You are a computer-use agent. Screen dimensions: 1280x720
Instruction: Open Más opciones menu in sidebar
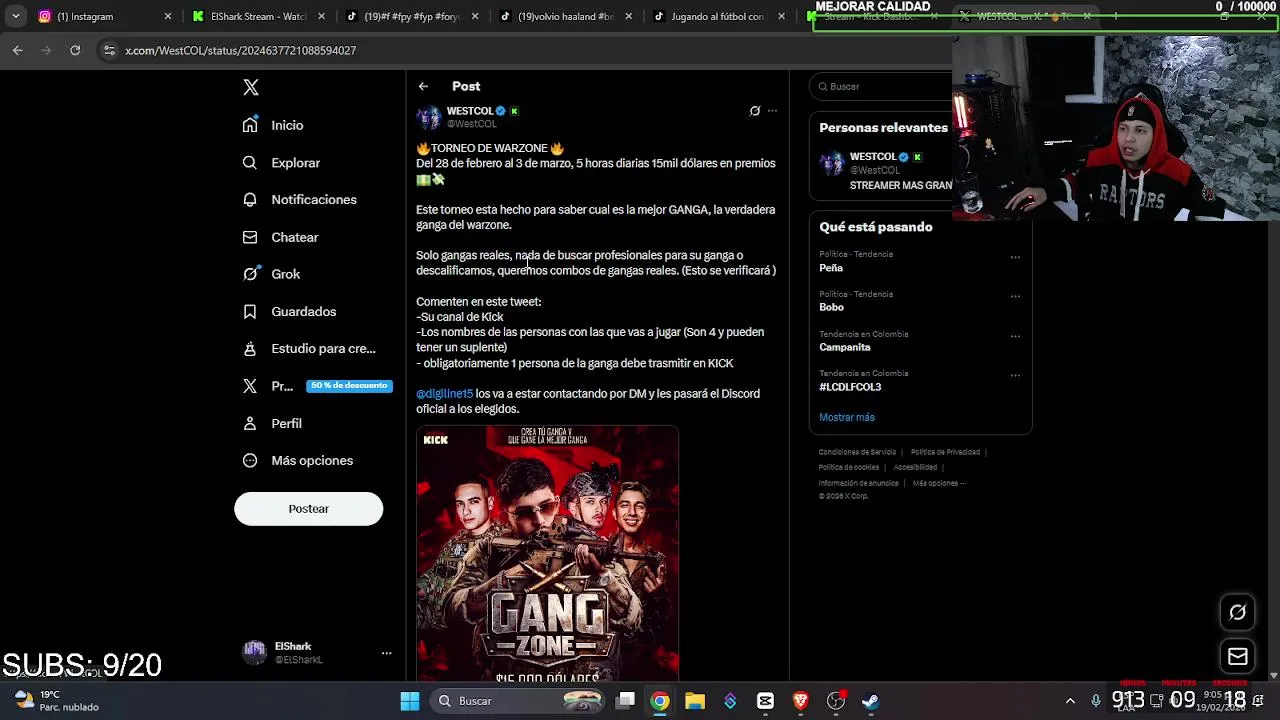pos(298,460)
